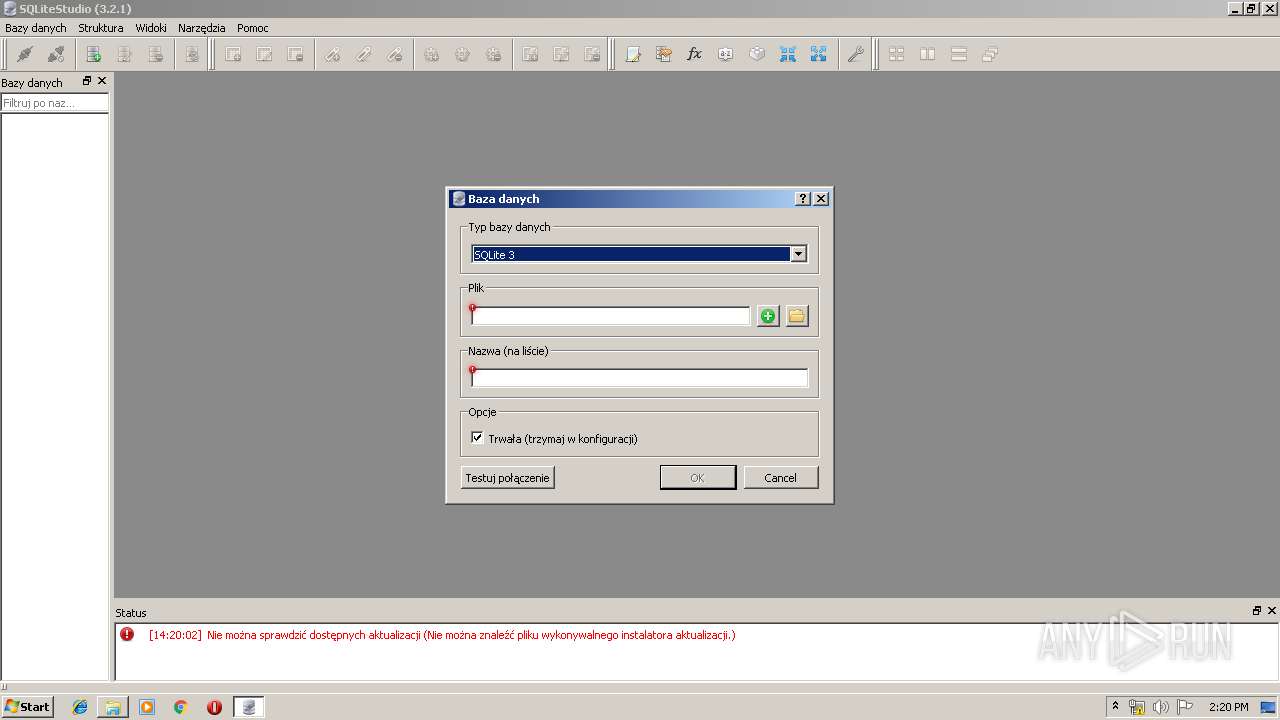Float the Bazy danych side panel
Screen dimensions: 1280x720
87,81
